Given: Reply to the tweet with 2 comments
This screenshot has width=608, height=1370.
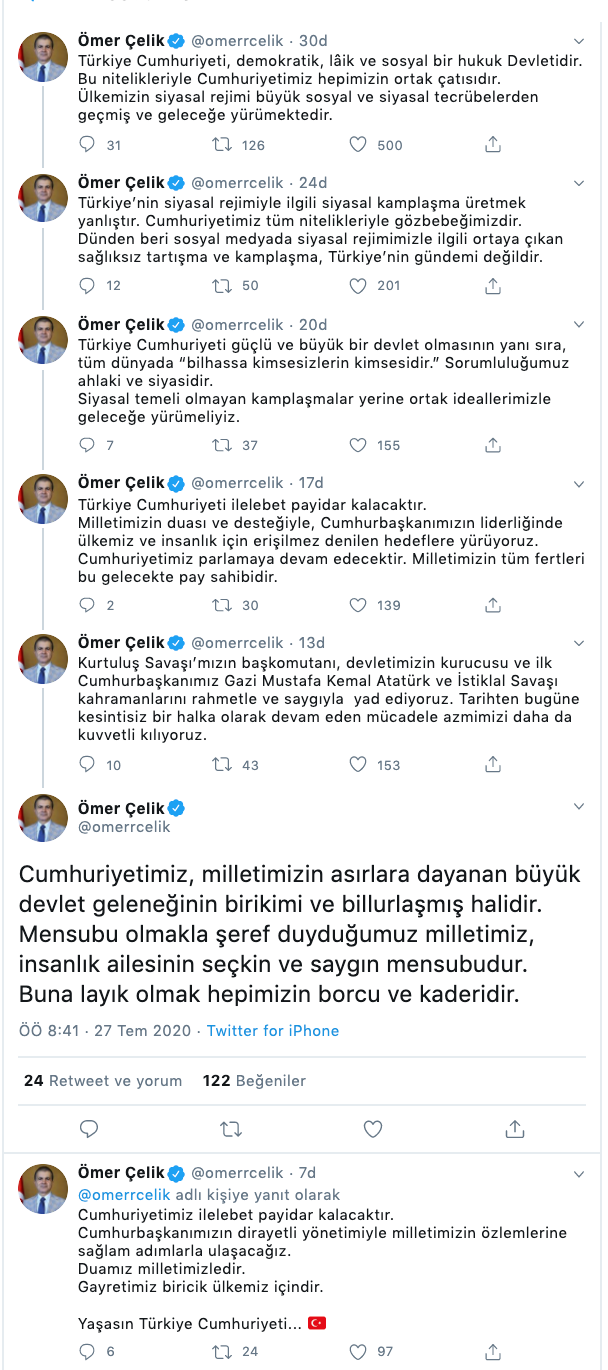Looking at the screenshot, I should 88,604.
